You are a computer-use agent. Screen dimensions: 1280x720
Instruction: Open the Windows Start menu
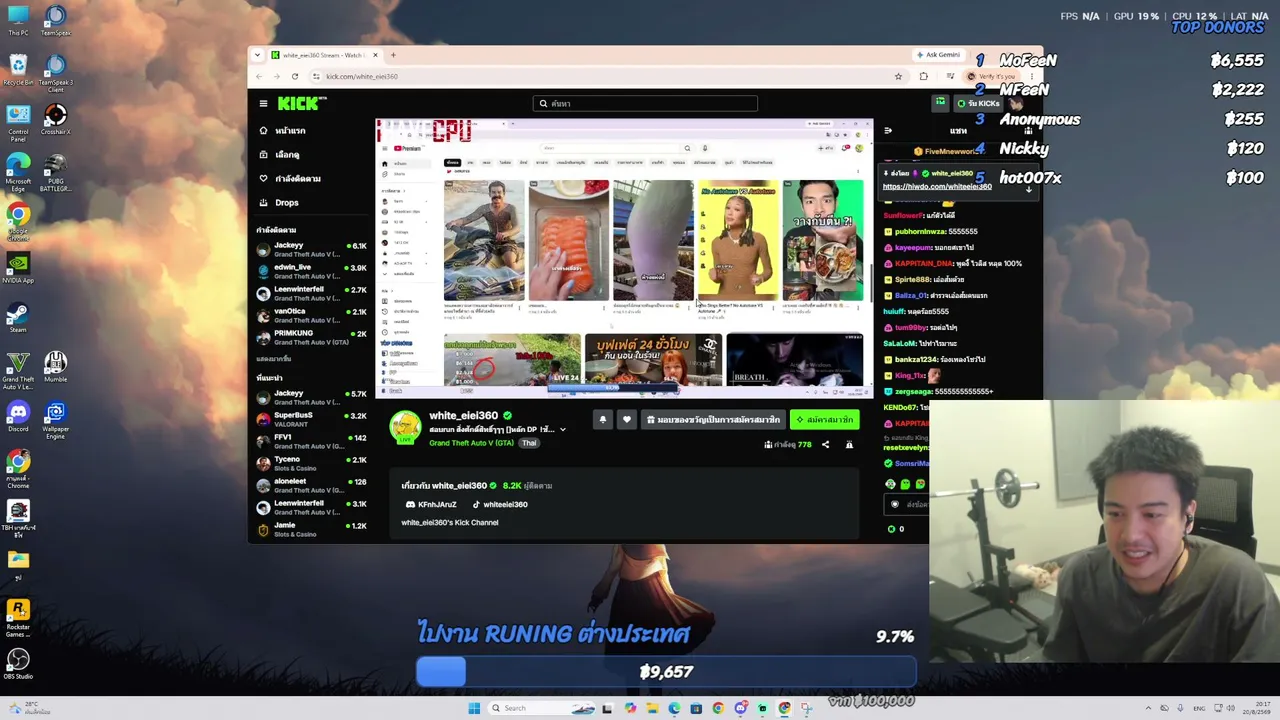[x=474, y=708]
